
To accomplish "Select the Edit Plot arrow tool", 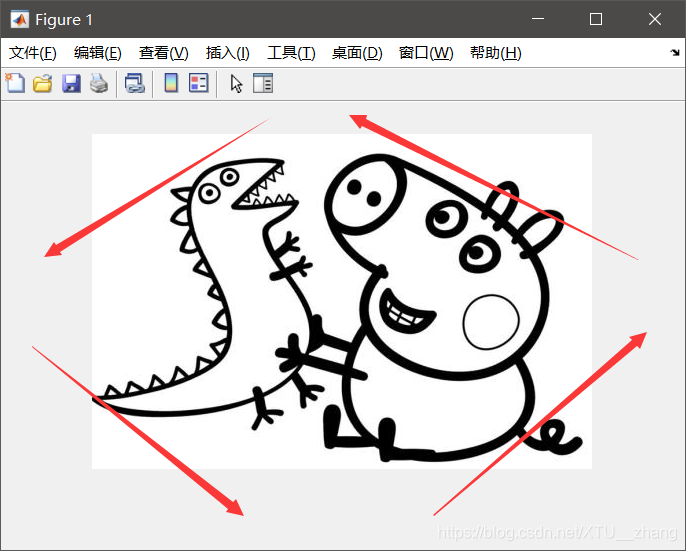I will pos(236,83).
